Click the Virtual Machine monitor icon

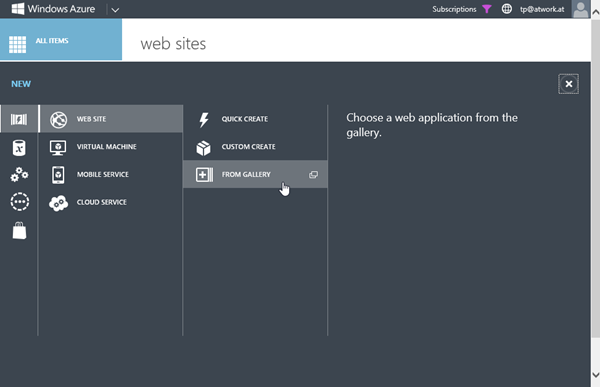58,147
